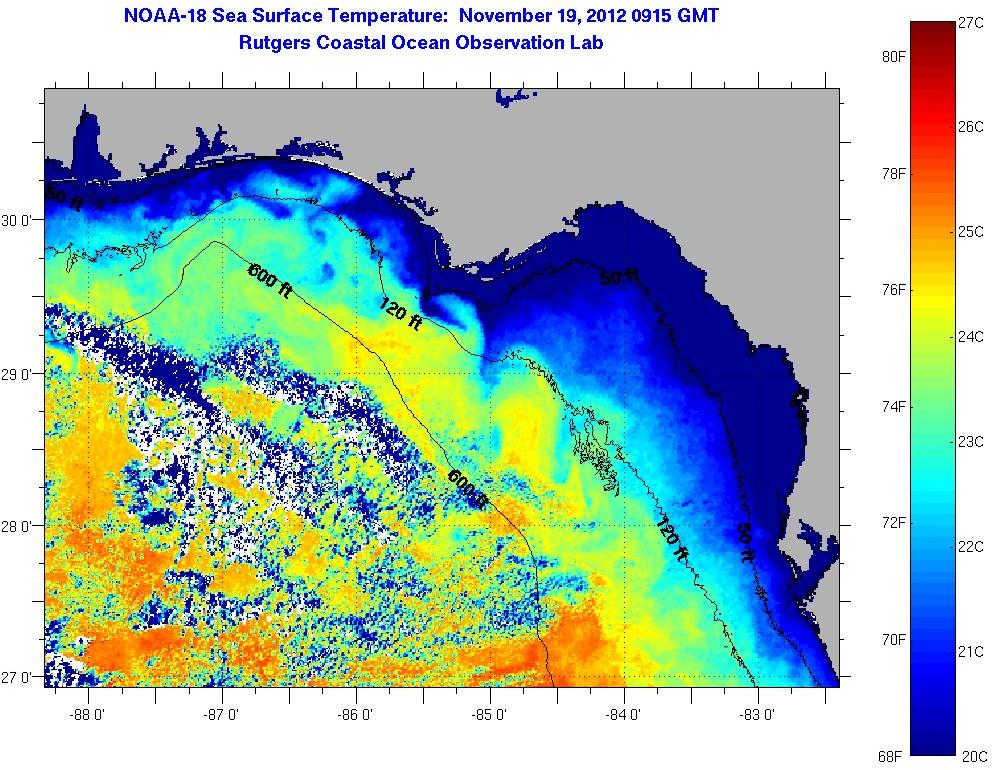Image resolution: width=992 pixels, height=770 pixels.
Task: Click the 30 0' latitude axis label
Action: coord(20,220)
